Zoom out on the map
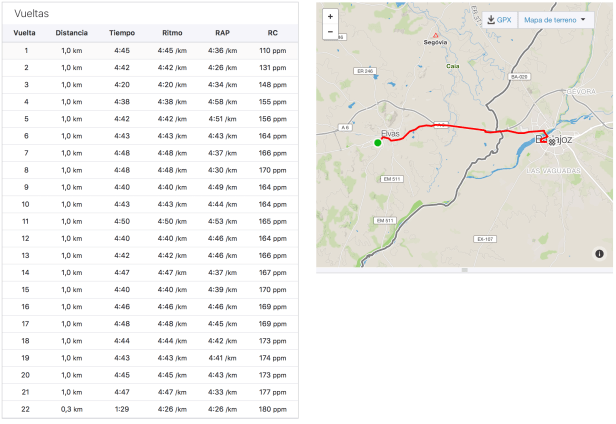Image resolution: width=616 pixels, height=424 pixels. pos(330,32)
